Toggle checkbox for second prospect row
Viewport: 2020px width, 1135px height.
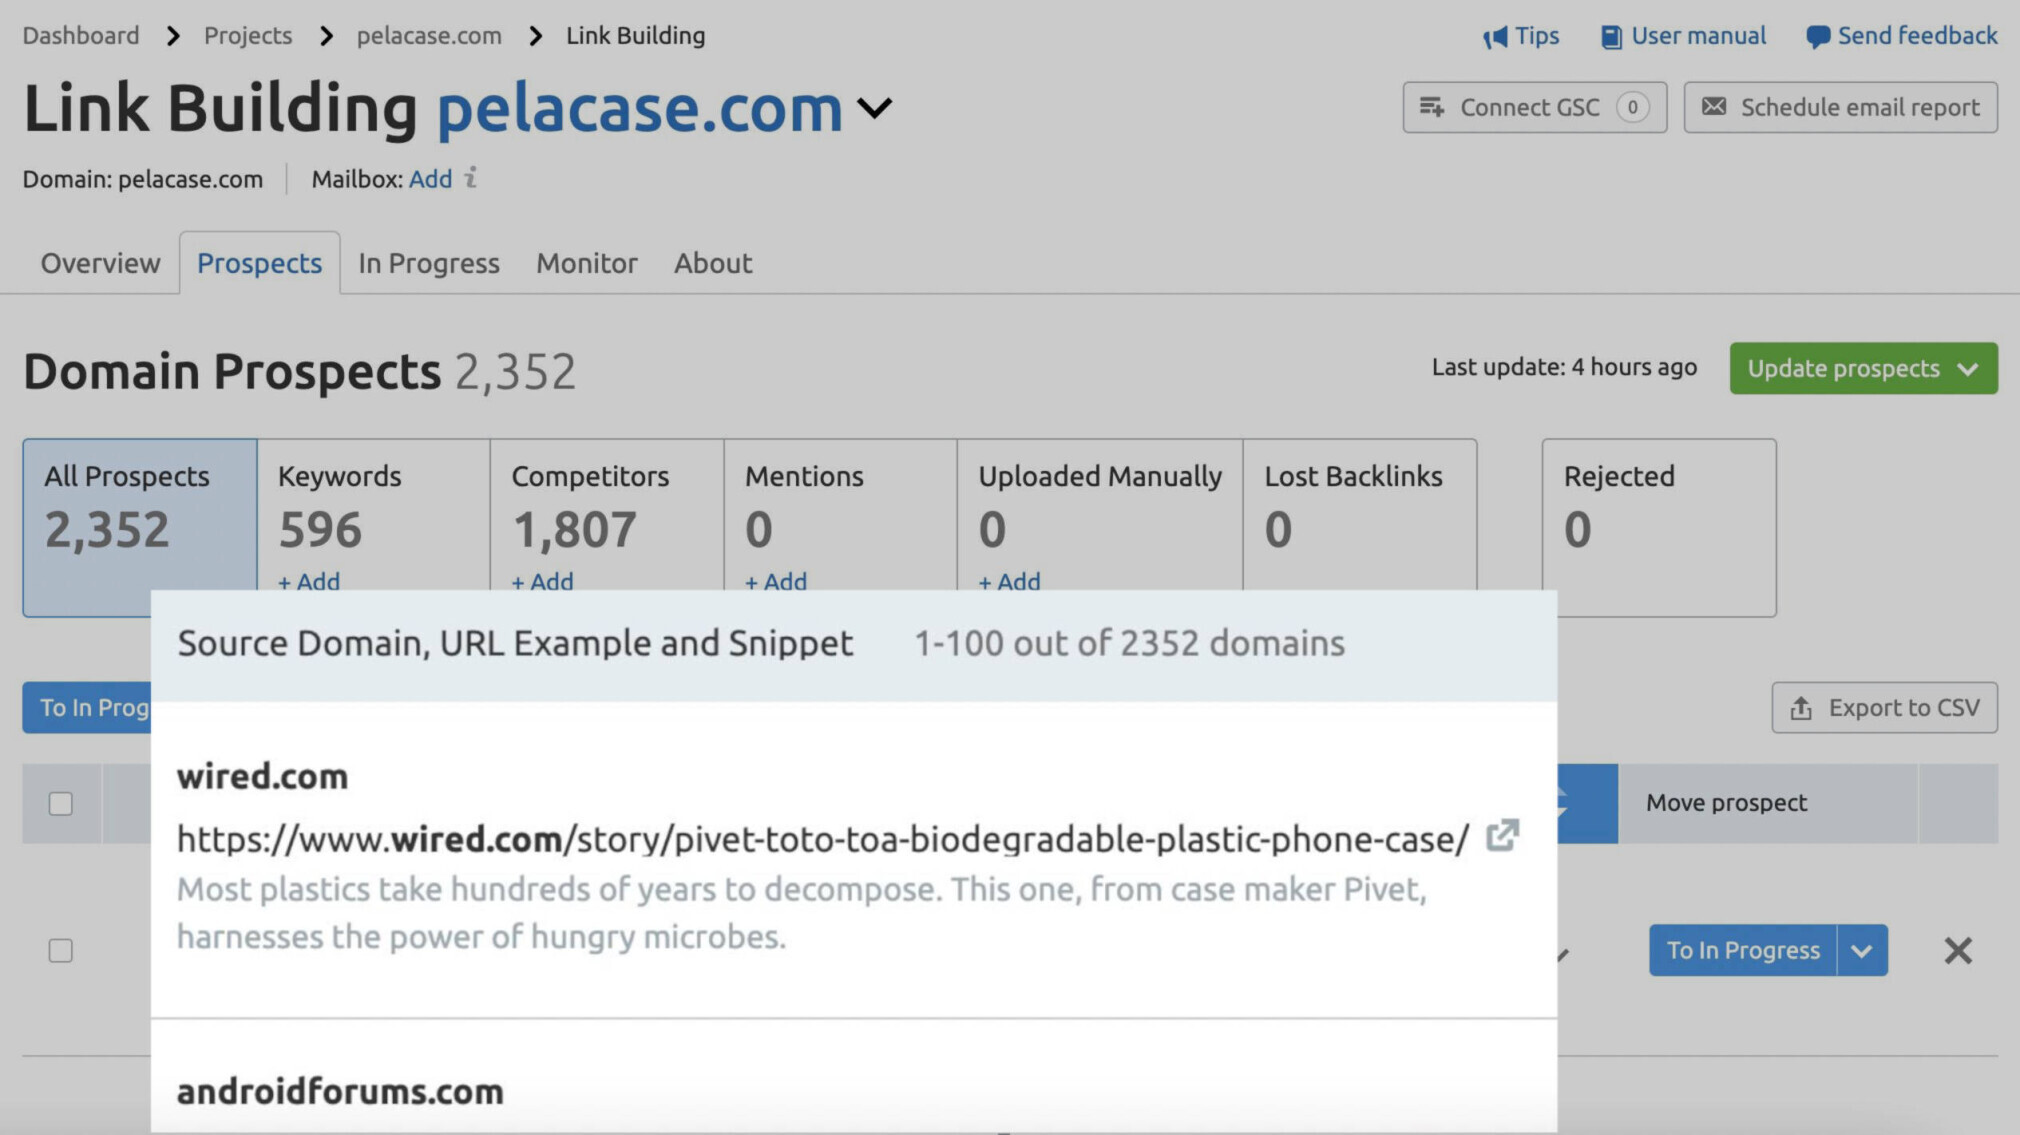coord(61,950)
